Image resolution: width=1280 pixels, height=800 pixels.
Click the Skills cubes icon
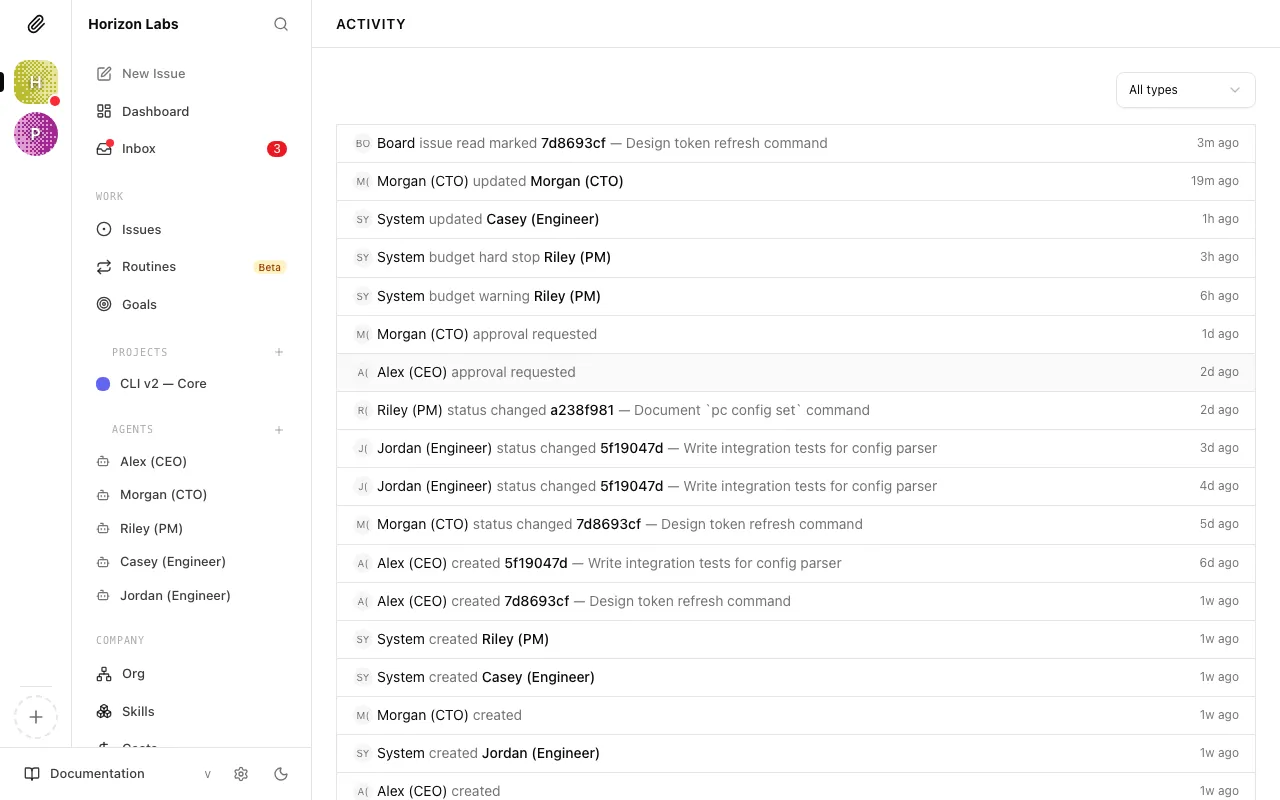[104, 711]
